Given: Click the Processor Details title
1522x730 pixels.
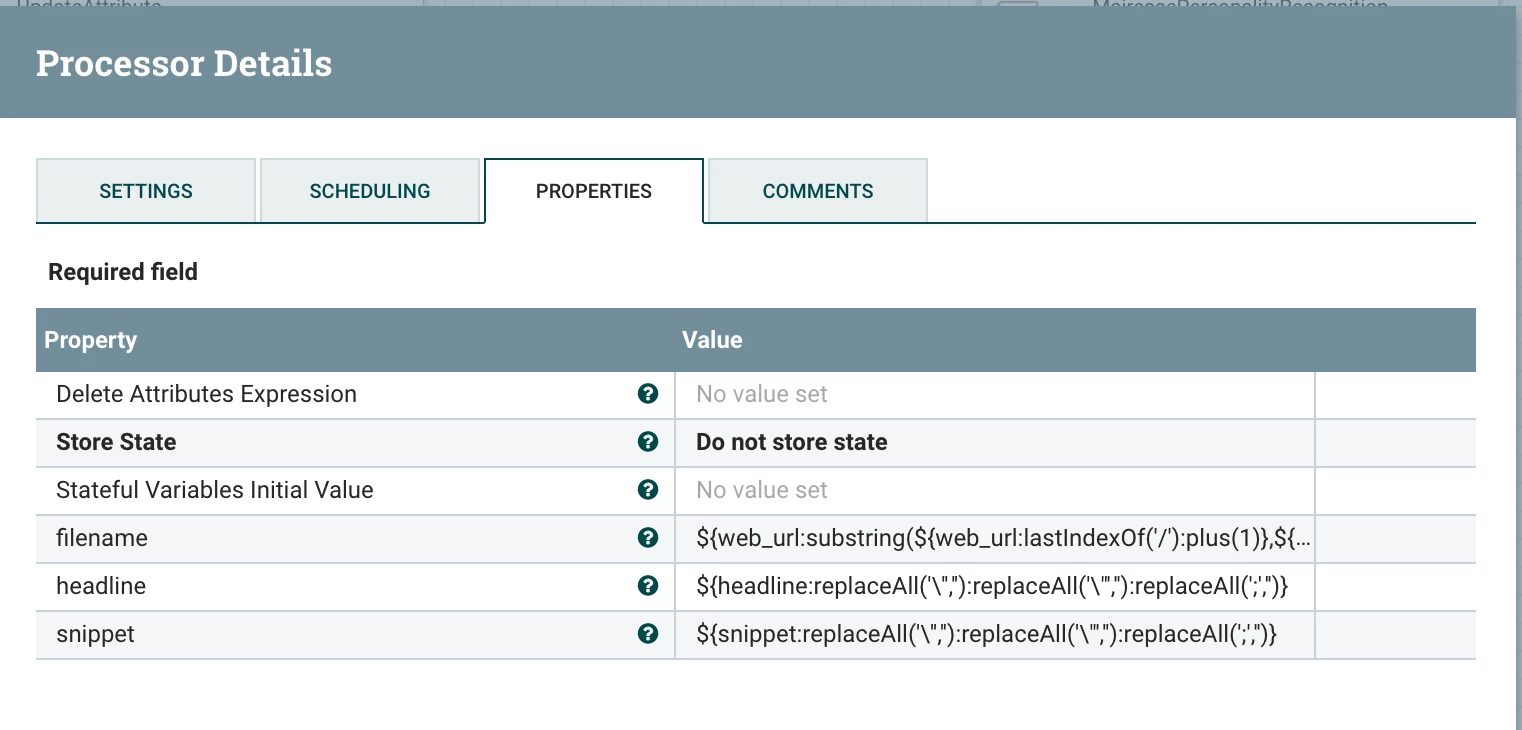Looking at the screenshot, I should (x=184, y=64).
